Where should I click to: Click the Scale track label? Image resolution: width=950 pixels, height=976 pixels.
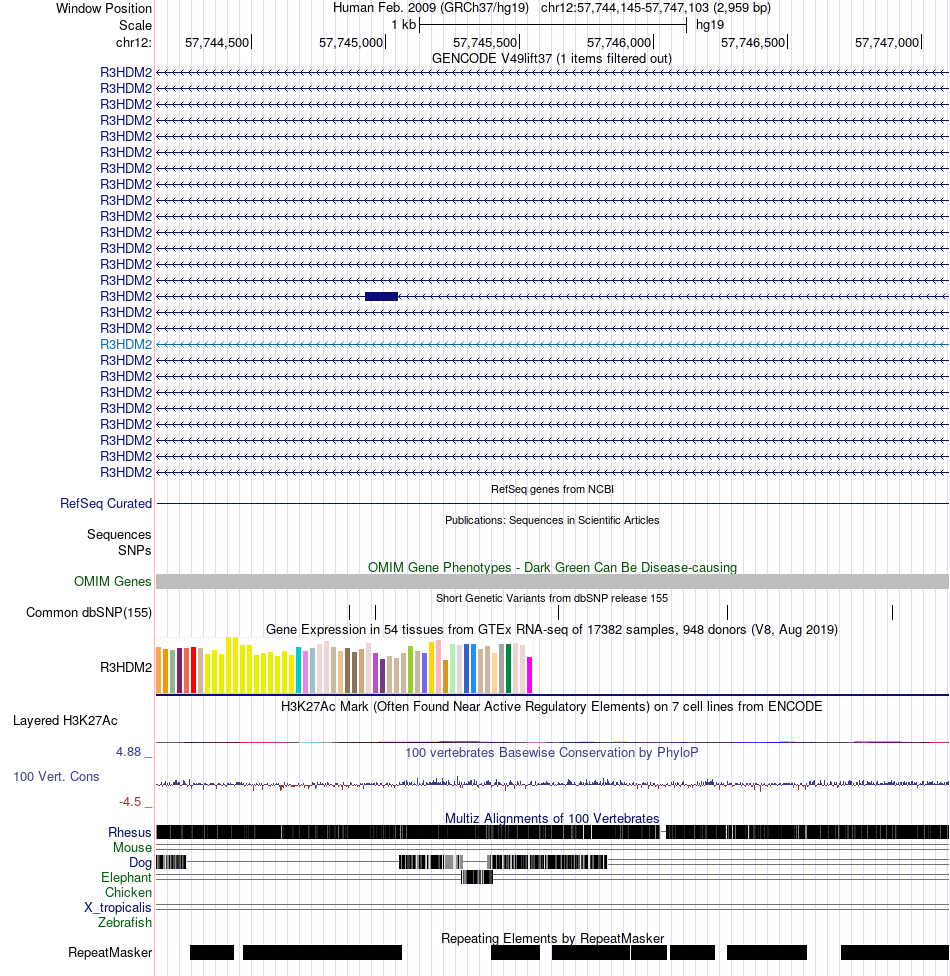135,26
